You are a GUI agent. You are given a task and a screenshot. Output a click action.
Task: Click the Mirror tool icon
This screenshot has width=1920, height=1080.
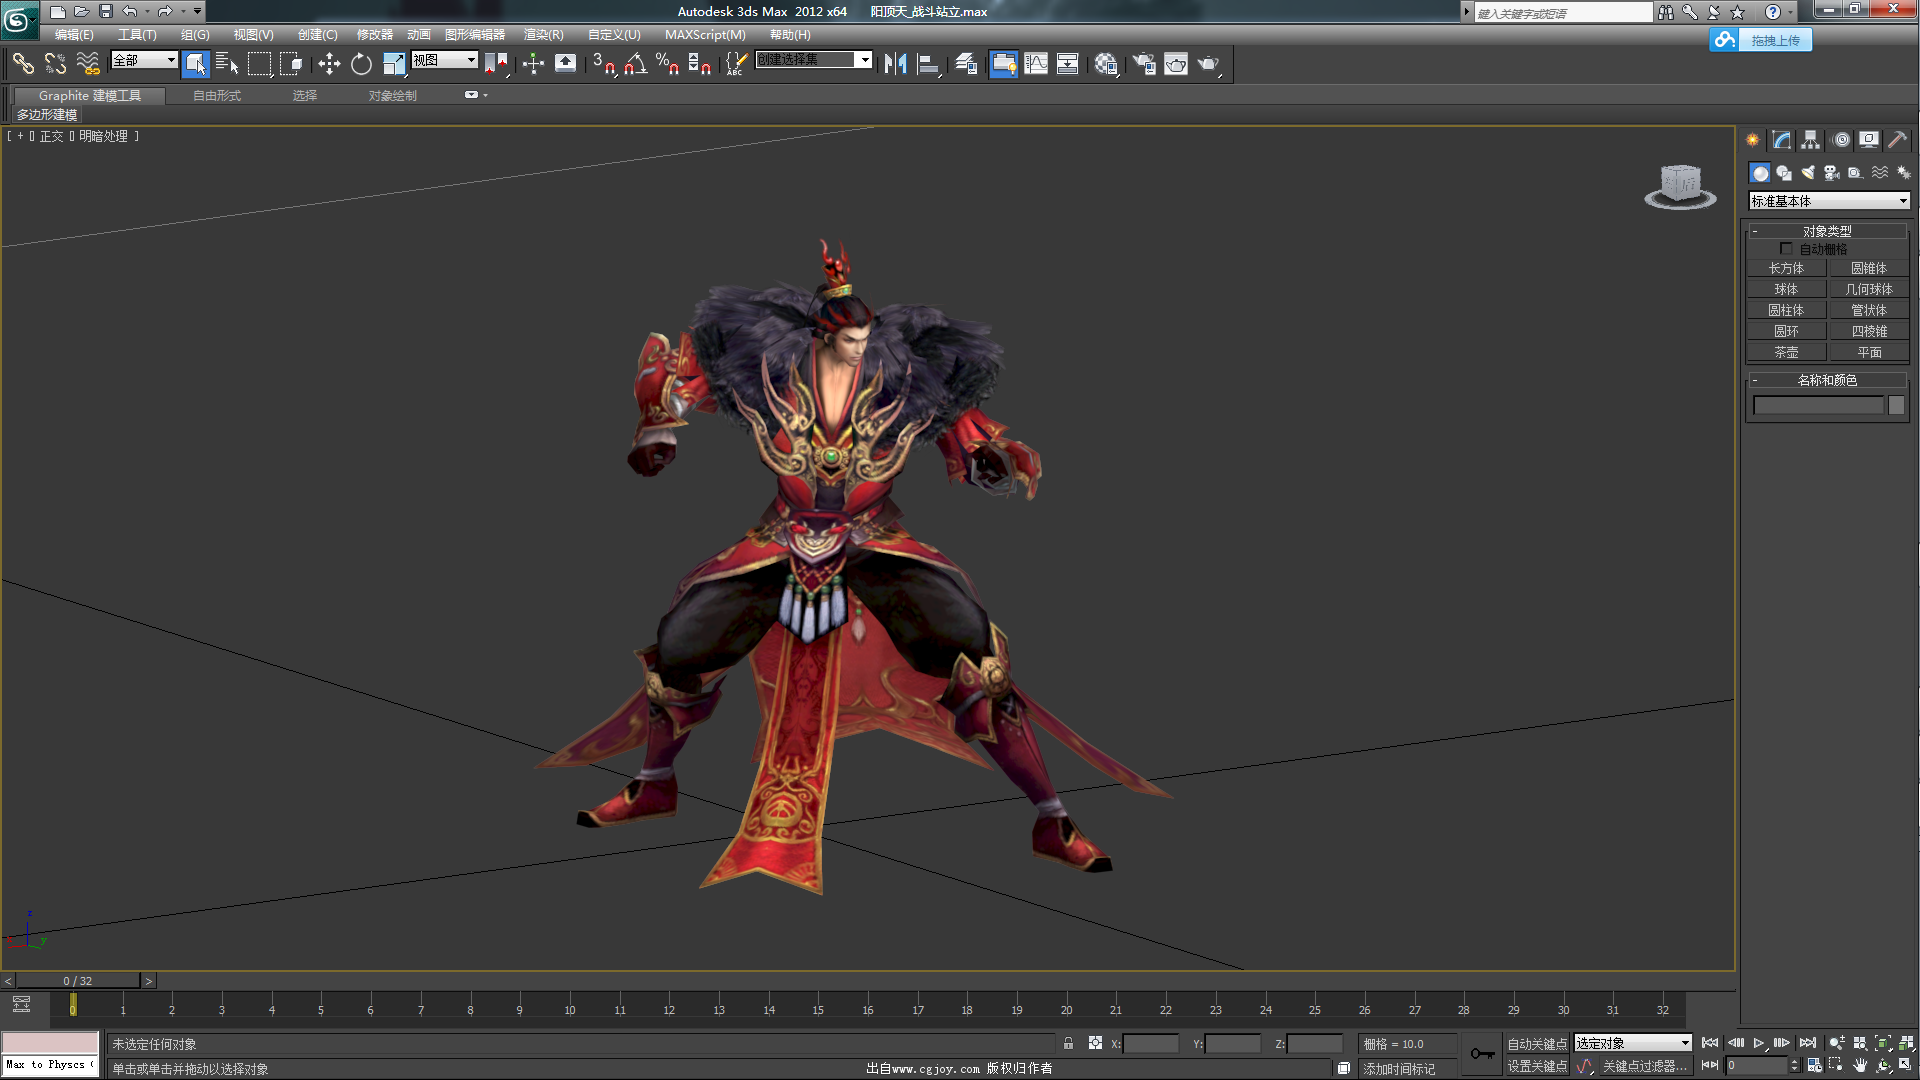click(895, 64)
